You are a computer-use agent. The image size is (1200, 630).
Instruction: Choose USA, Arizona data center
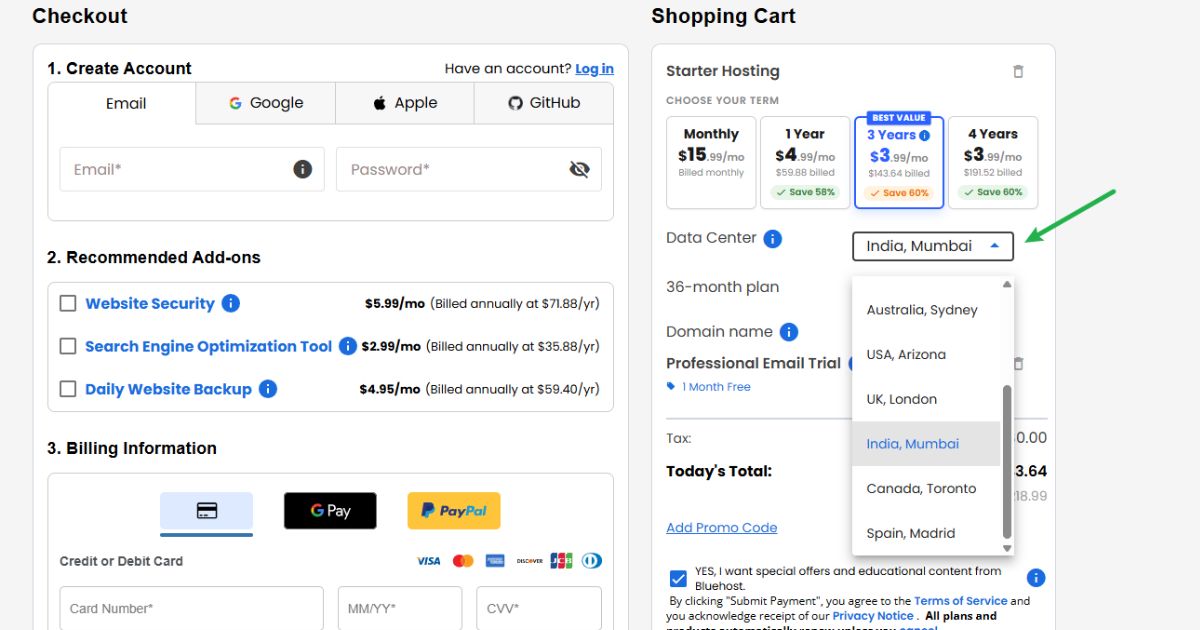926,354
